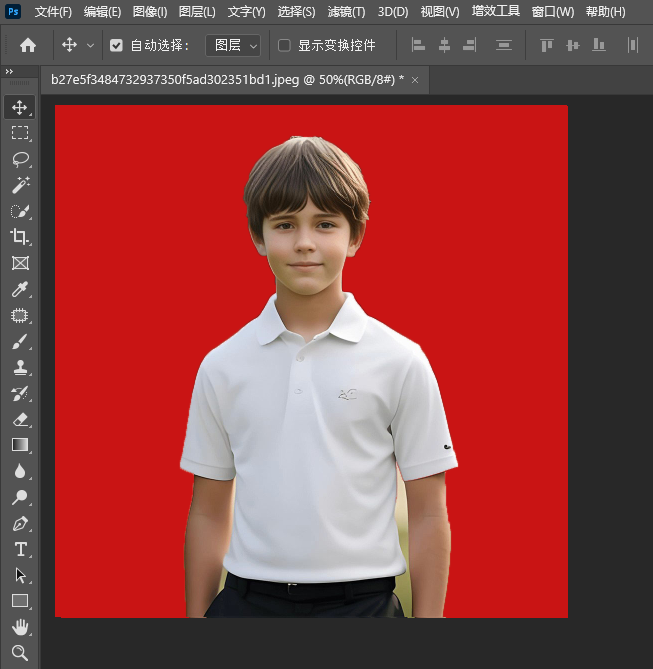Viewport: 653px width, 669px height.
Task: Align bottom edges
Action: pyautogui.click(x=599, y=45)
